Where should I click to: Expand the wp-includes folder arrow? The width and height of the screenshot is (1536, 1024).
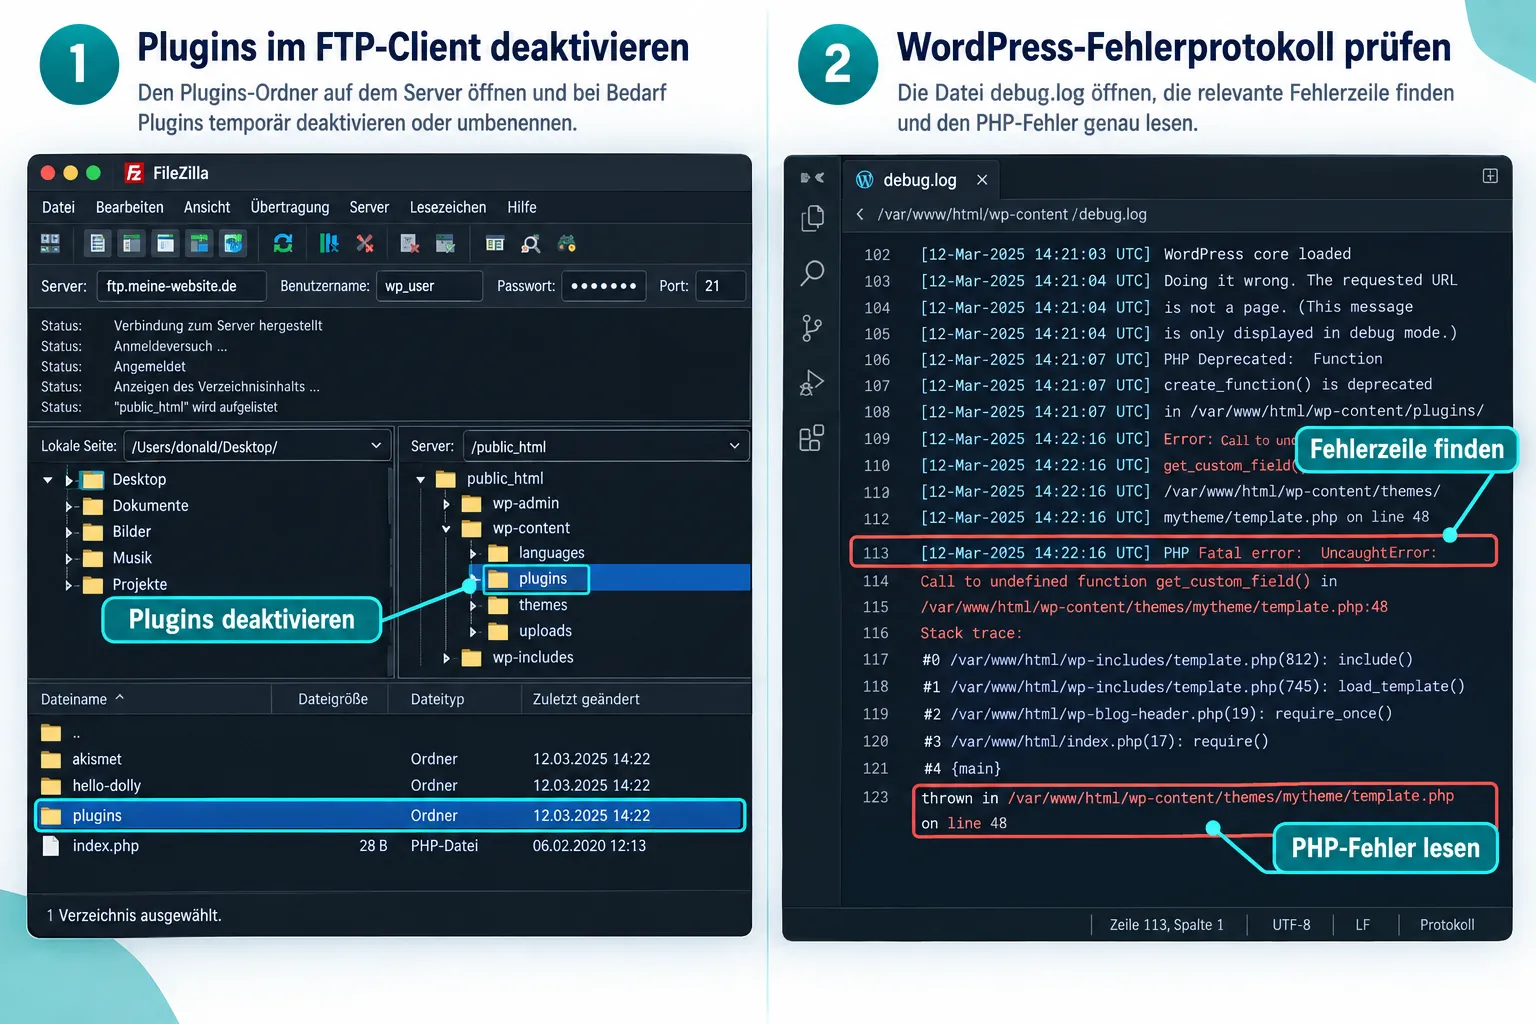447,658
